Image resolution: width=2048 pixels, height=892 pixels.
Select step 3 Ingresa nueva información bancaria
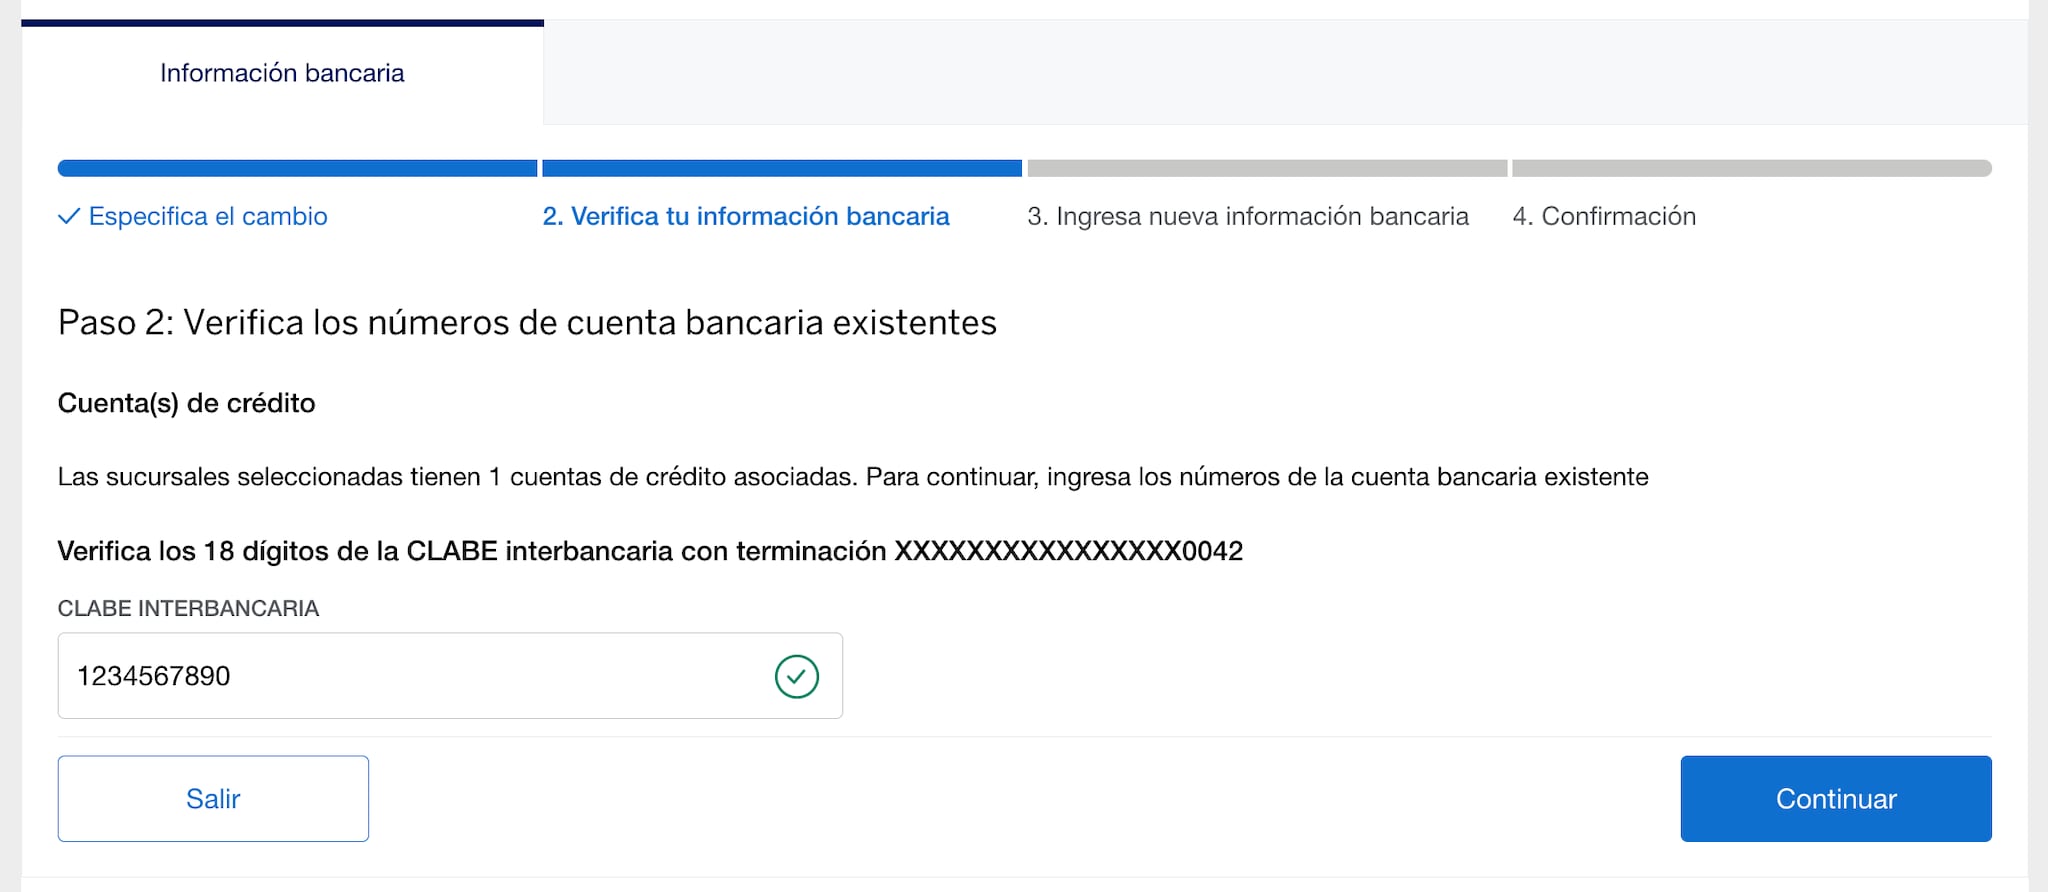1247,216
